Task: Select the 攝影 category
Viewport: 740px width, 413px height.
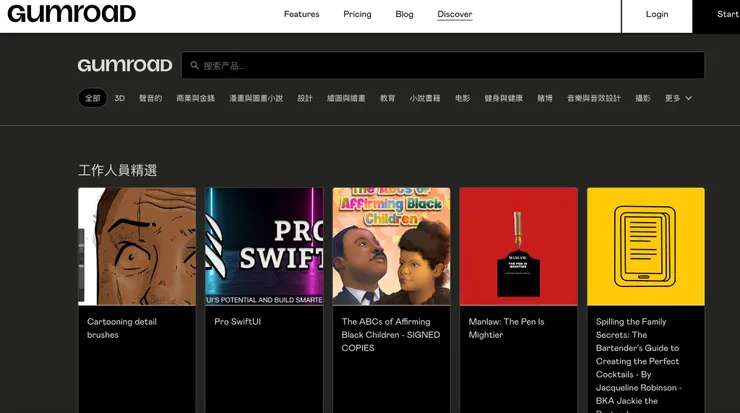Action: [643, 98]
